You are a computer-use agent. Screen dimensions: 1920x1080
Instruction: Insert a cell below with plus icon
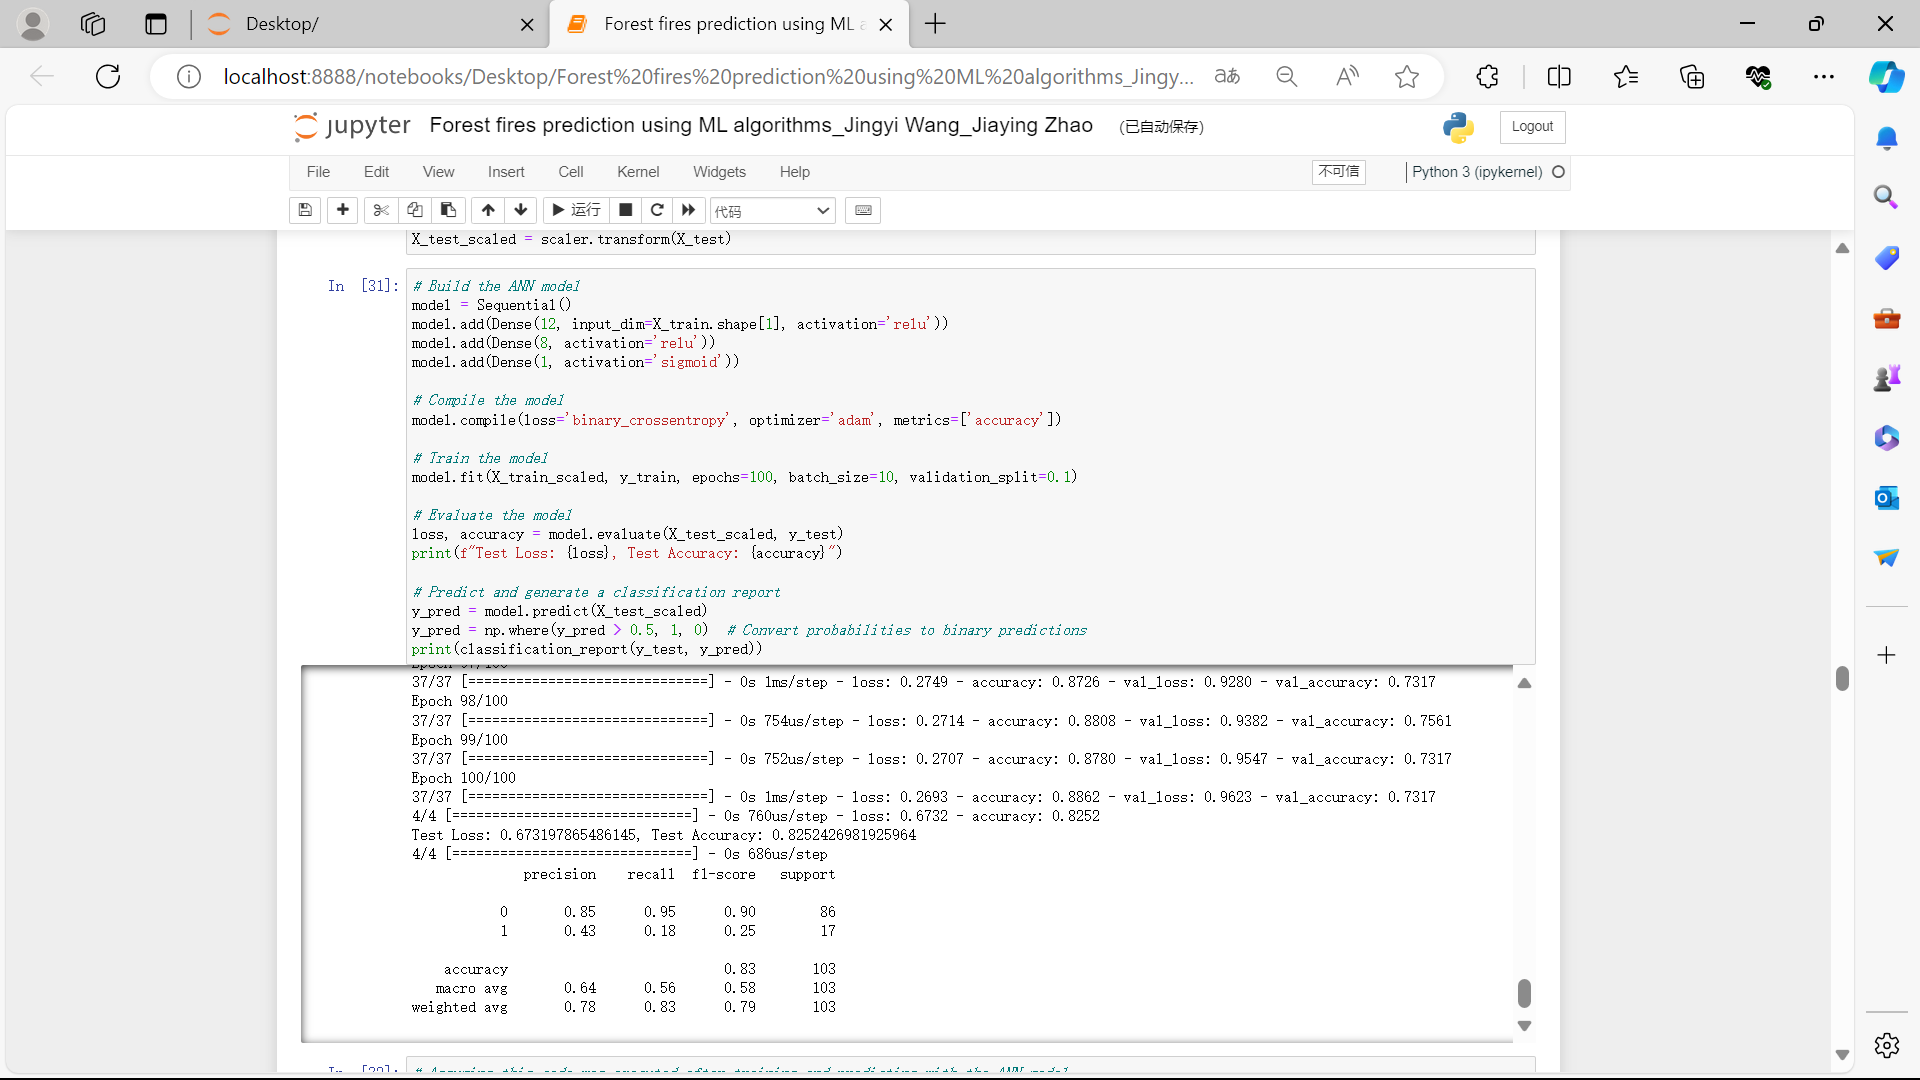pyautogui.click(x=343, y=210)
